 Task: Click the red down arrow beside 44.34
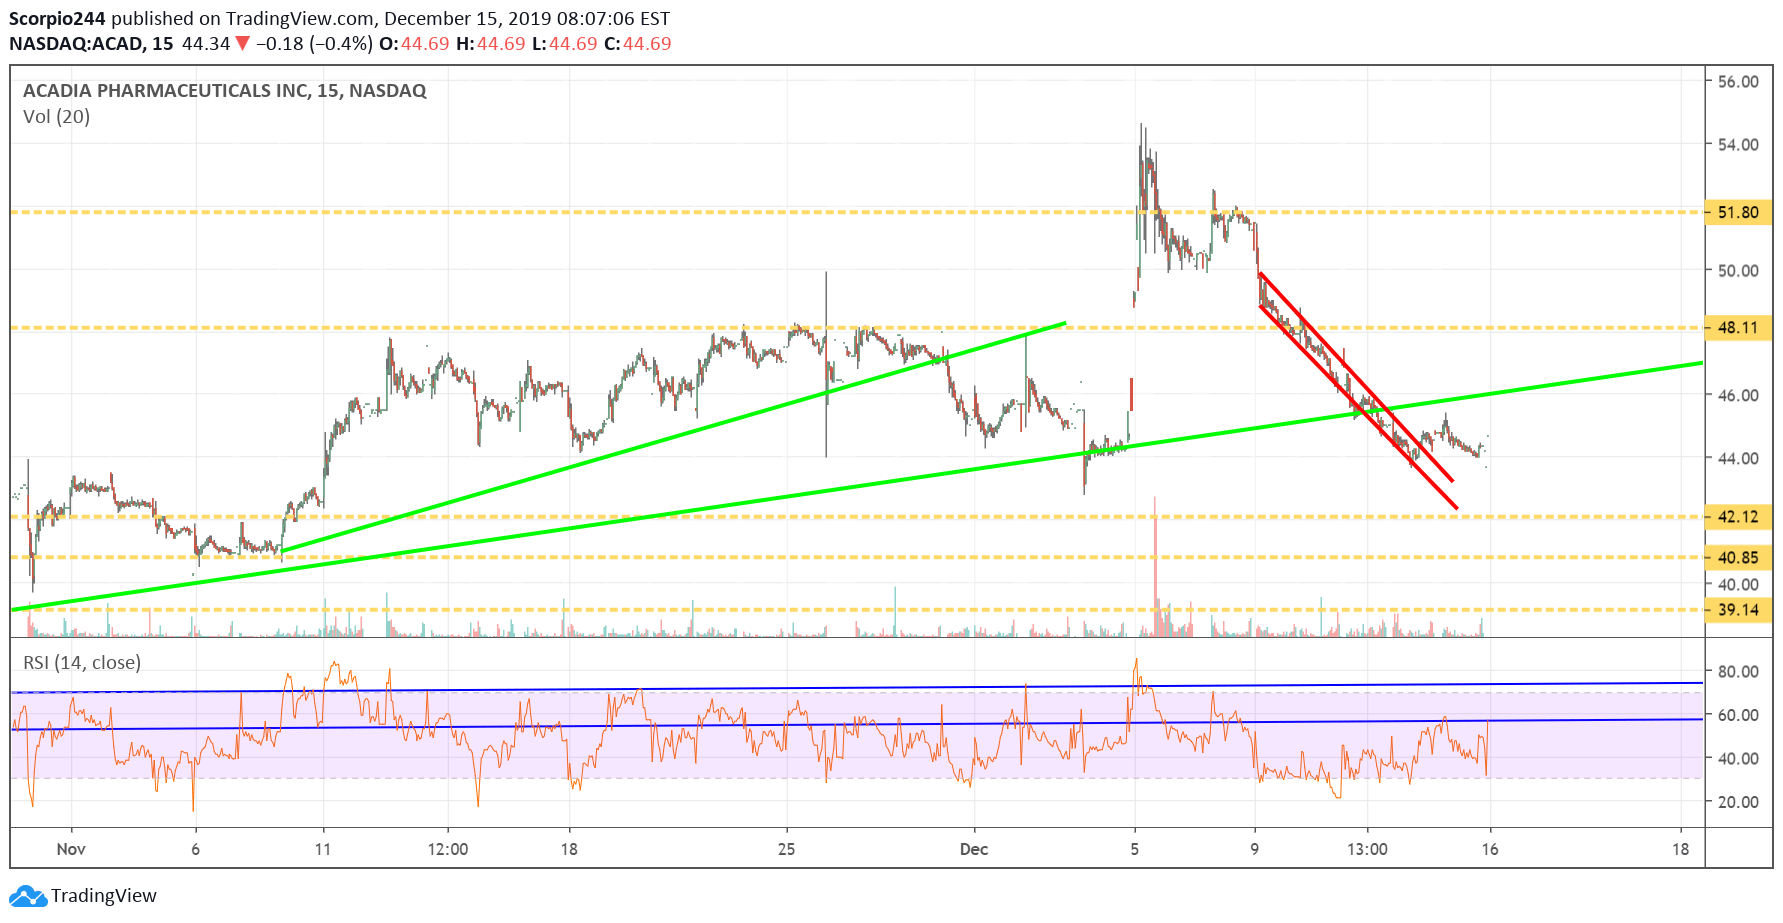(x=242, y=44)
